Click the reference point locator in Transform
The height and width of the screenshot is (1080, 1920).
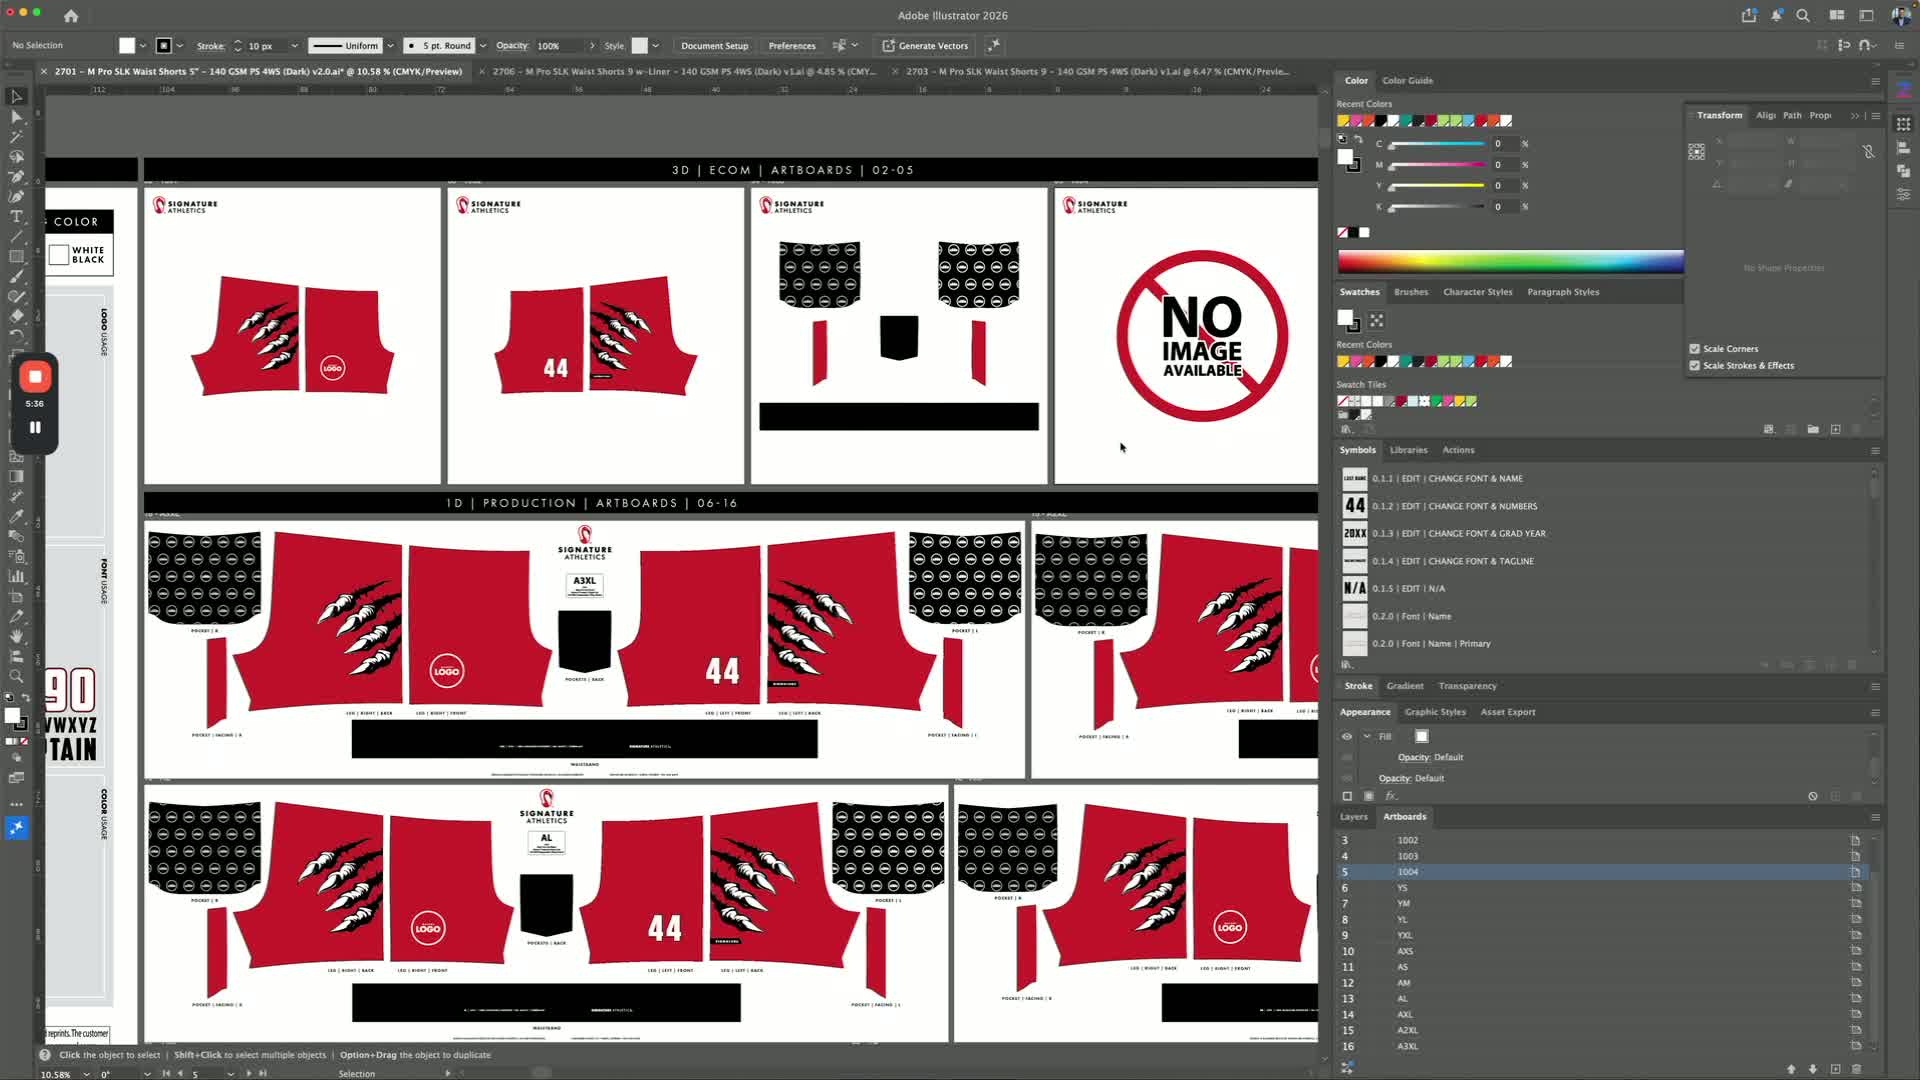pos(1697,152)
